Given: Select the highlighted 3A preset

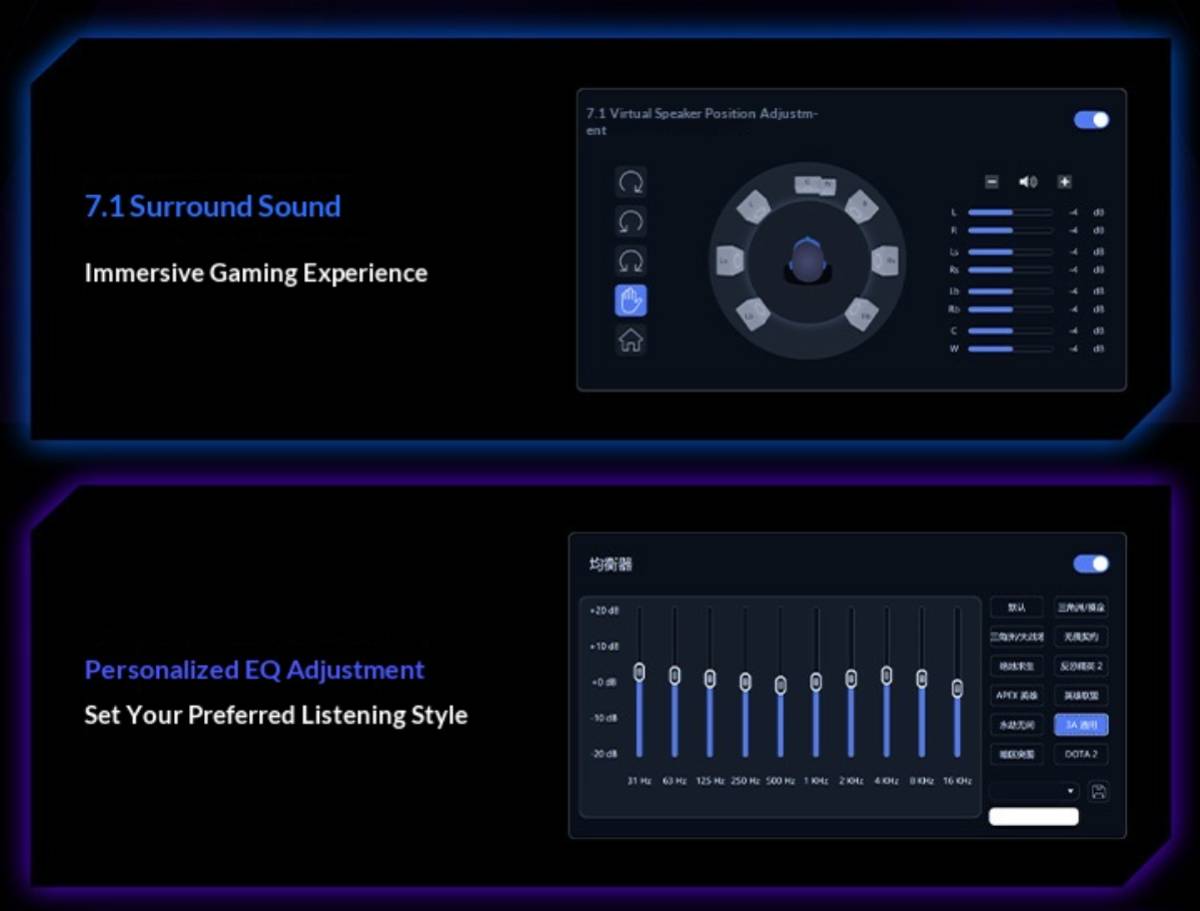Looking at the screenshot, I should [1081, 725].
